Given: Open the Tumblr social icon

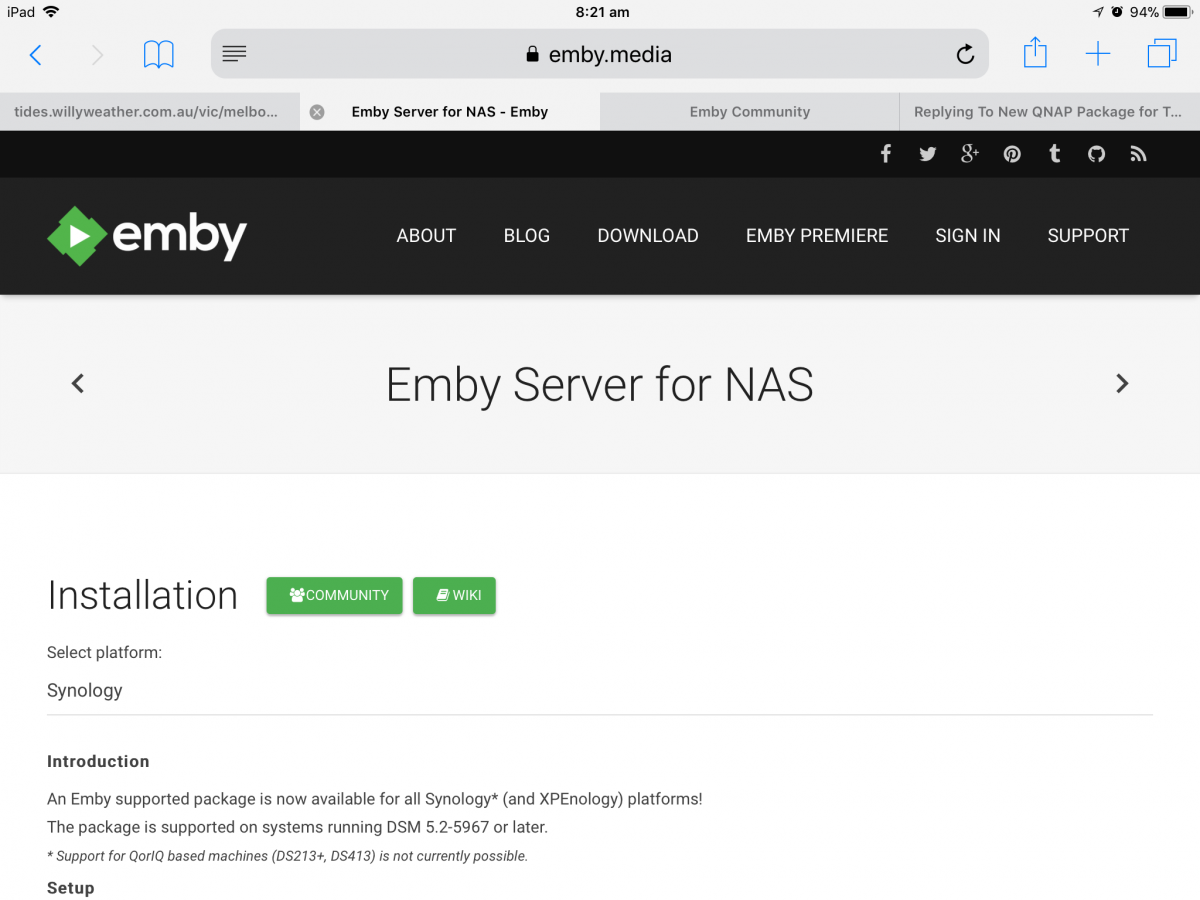Looking at the screenshot, I should (x=1054, y=154).
